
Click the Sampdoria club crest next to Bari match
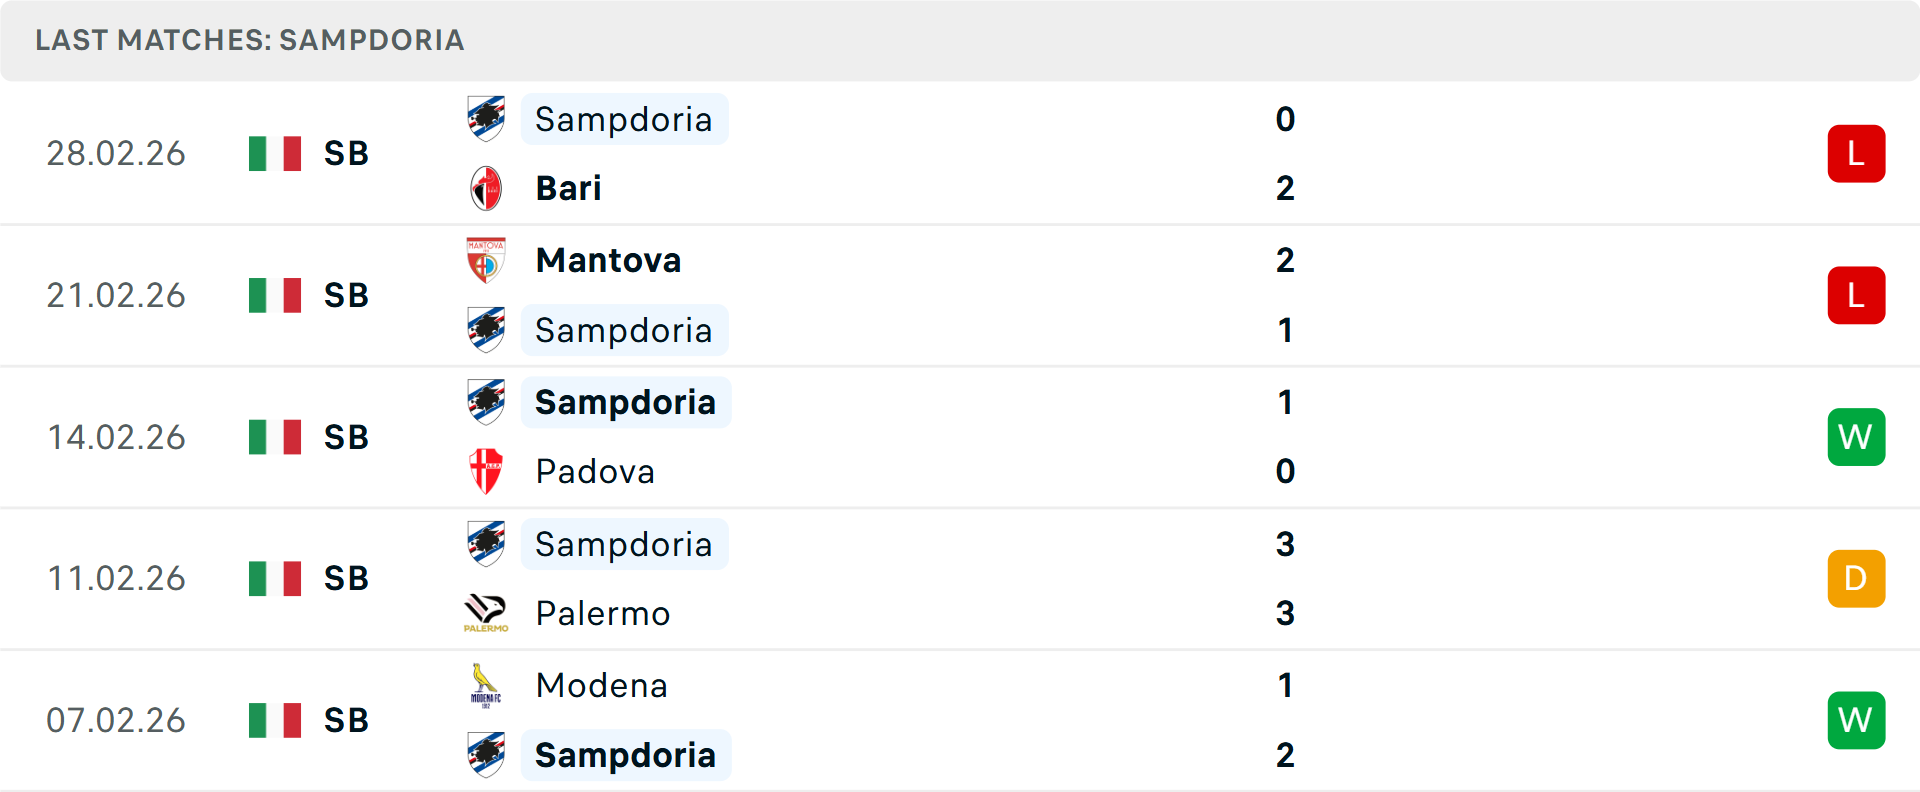pyautogui.click(x=486, y=118)
